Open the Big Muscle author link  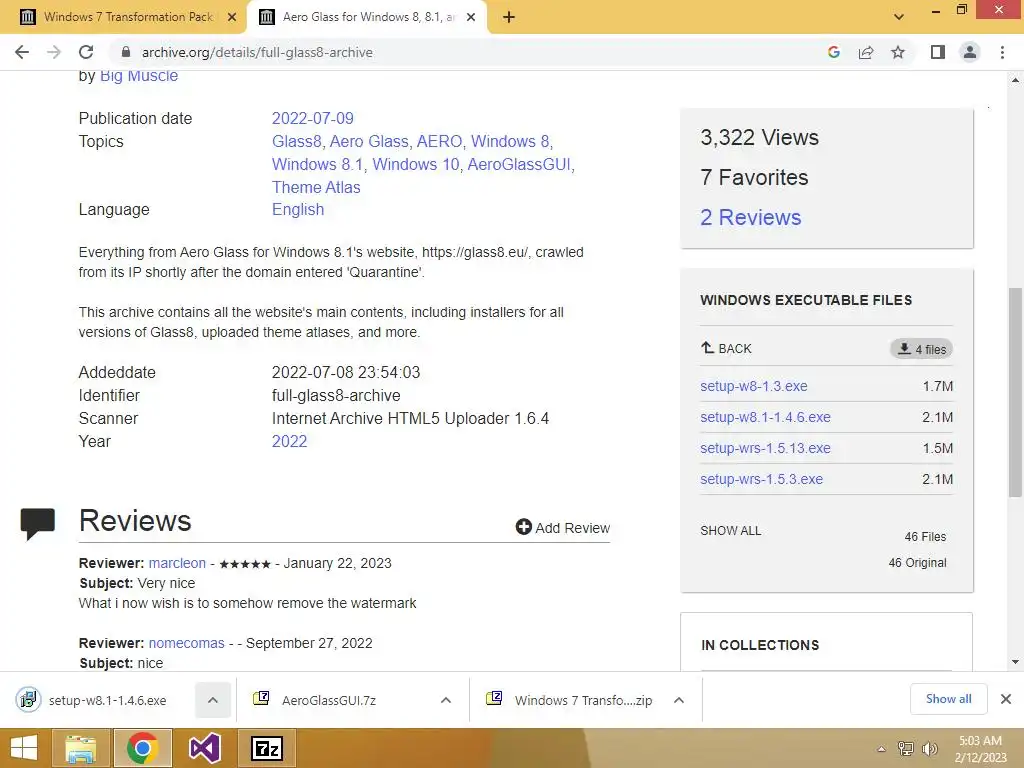point(138,76)
